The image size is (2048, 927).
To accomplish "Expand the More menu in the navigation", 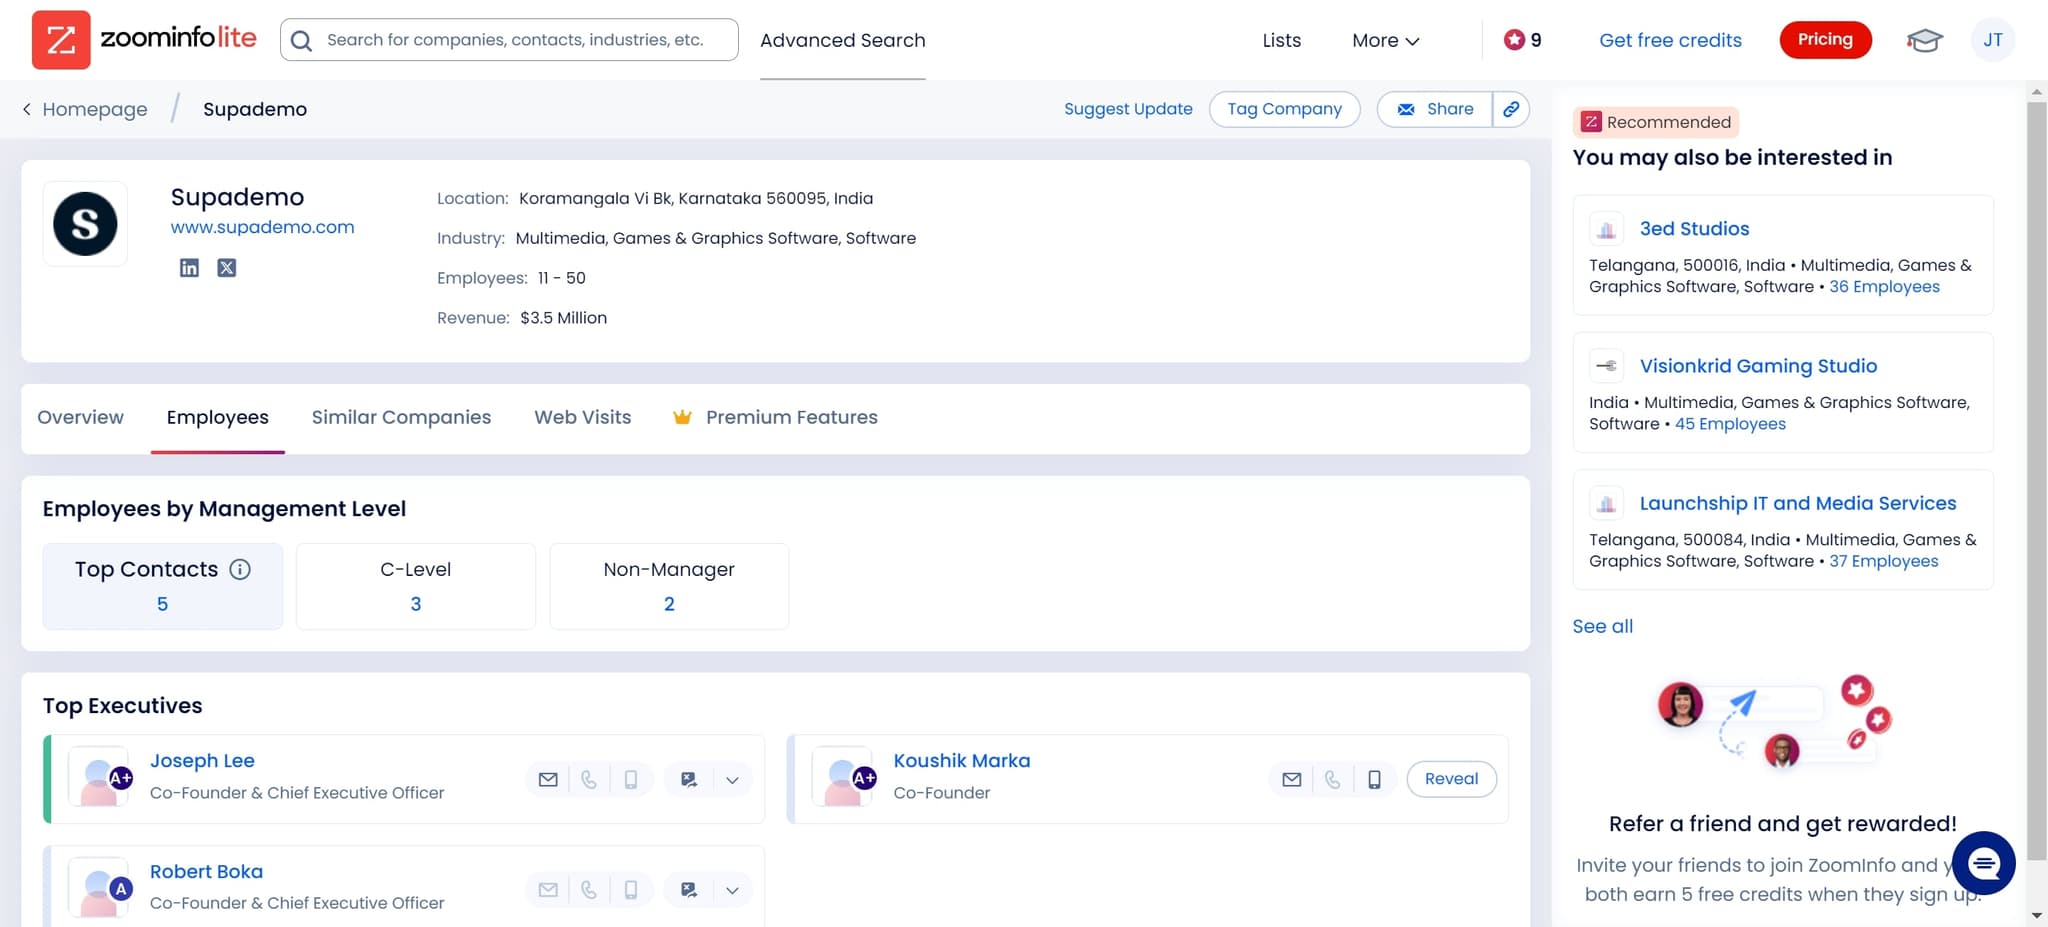I will pos(1385,40).
